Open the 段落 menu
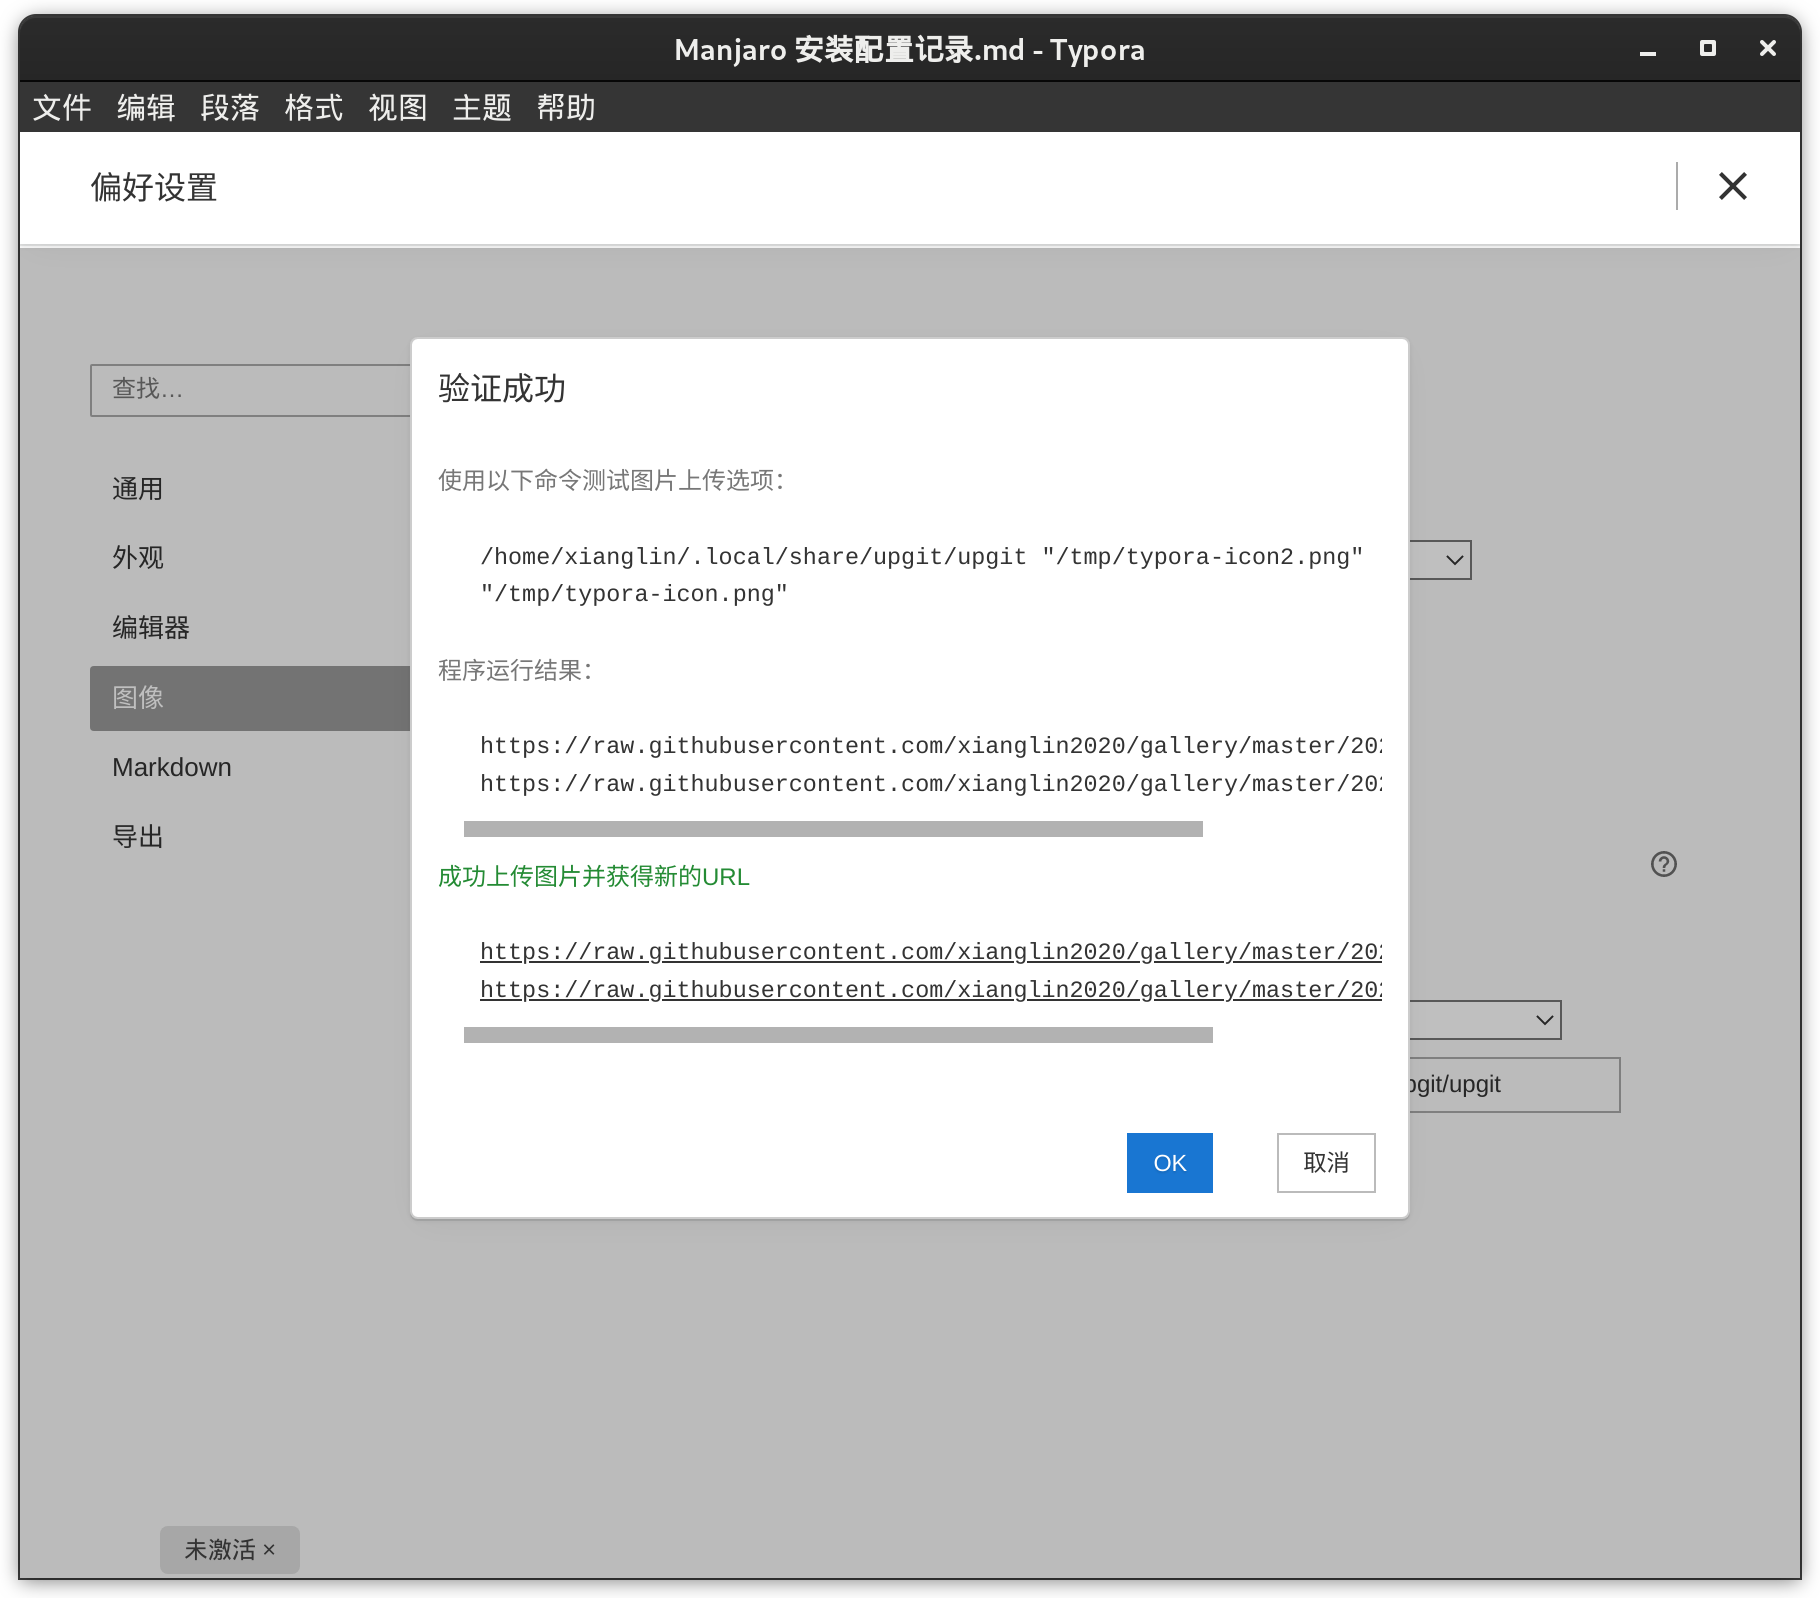 pos(230,107)
